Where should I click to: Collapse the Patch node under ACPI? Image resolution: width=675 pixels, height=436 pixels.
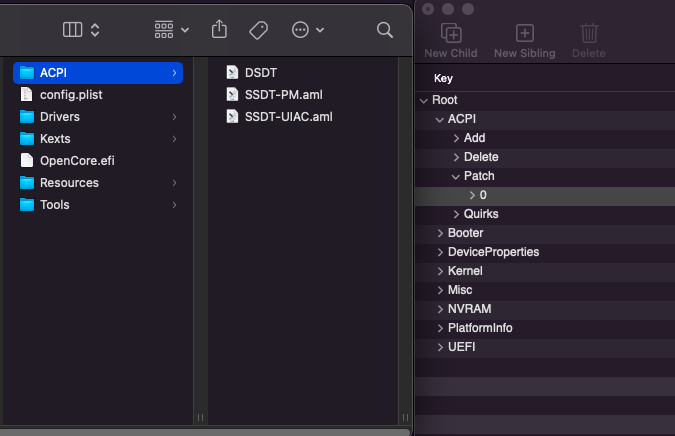pyautogui.click(x=455, y=176)
